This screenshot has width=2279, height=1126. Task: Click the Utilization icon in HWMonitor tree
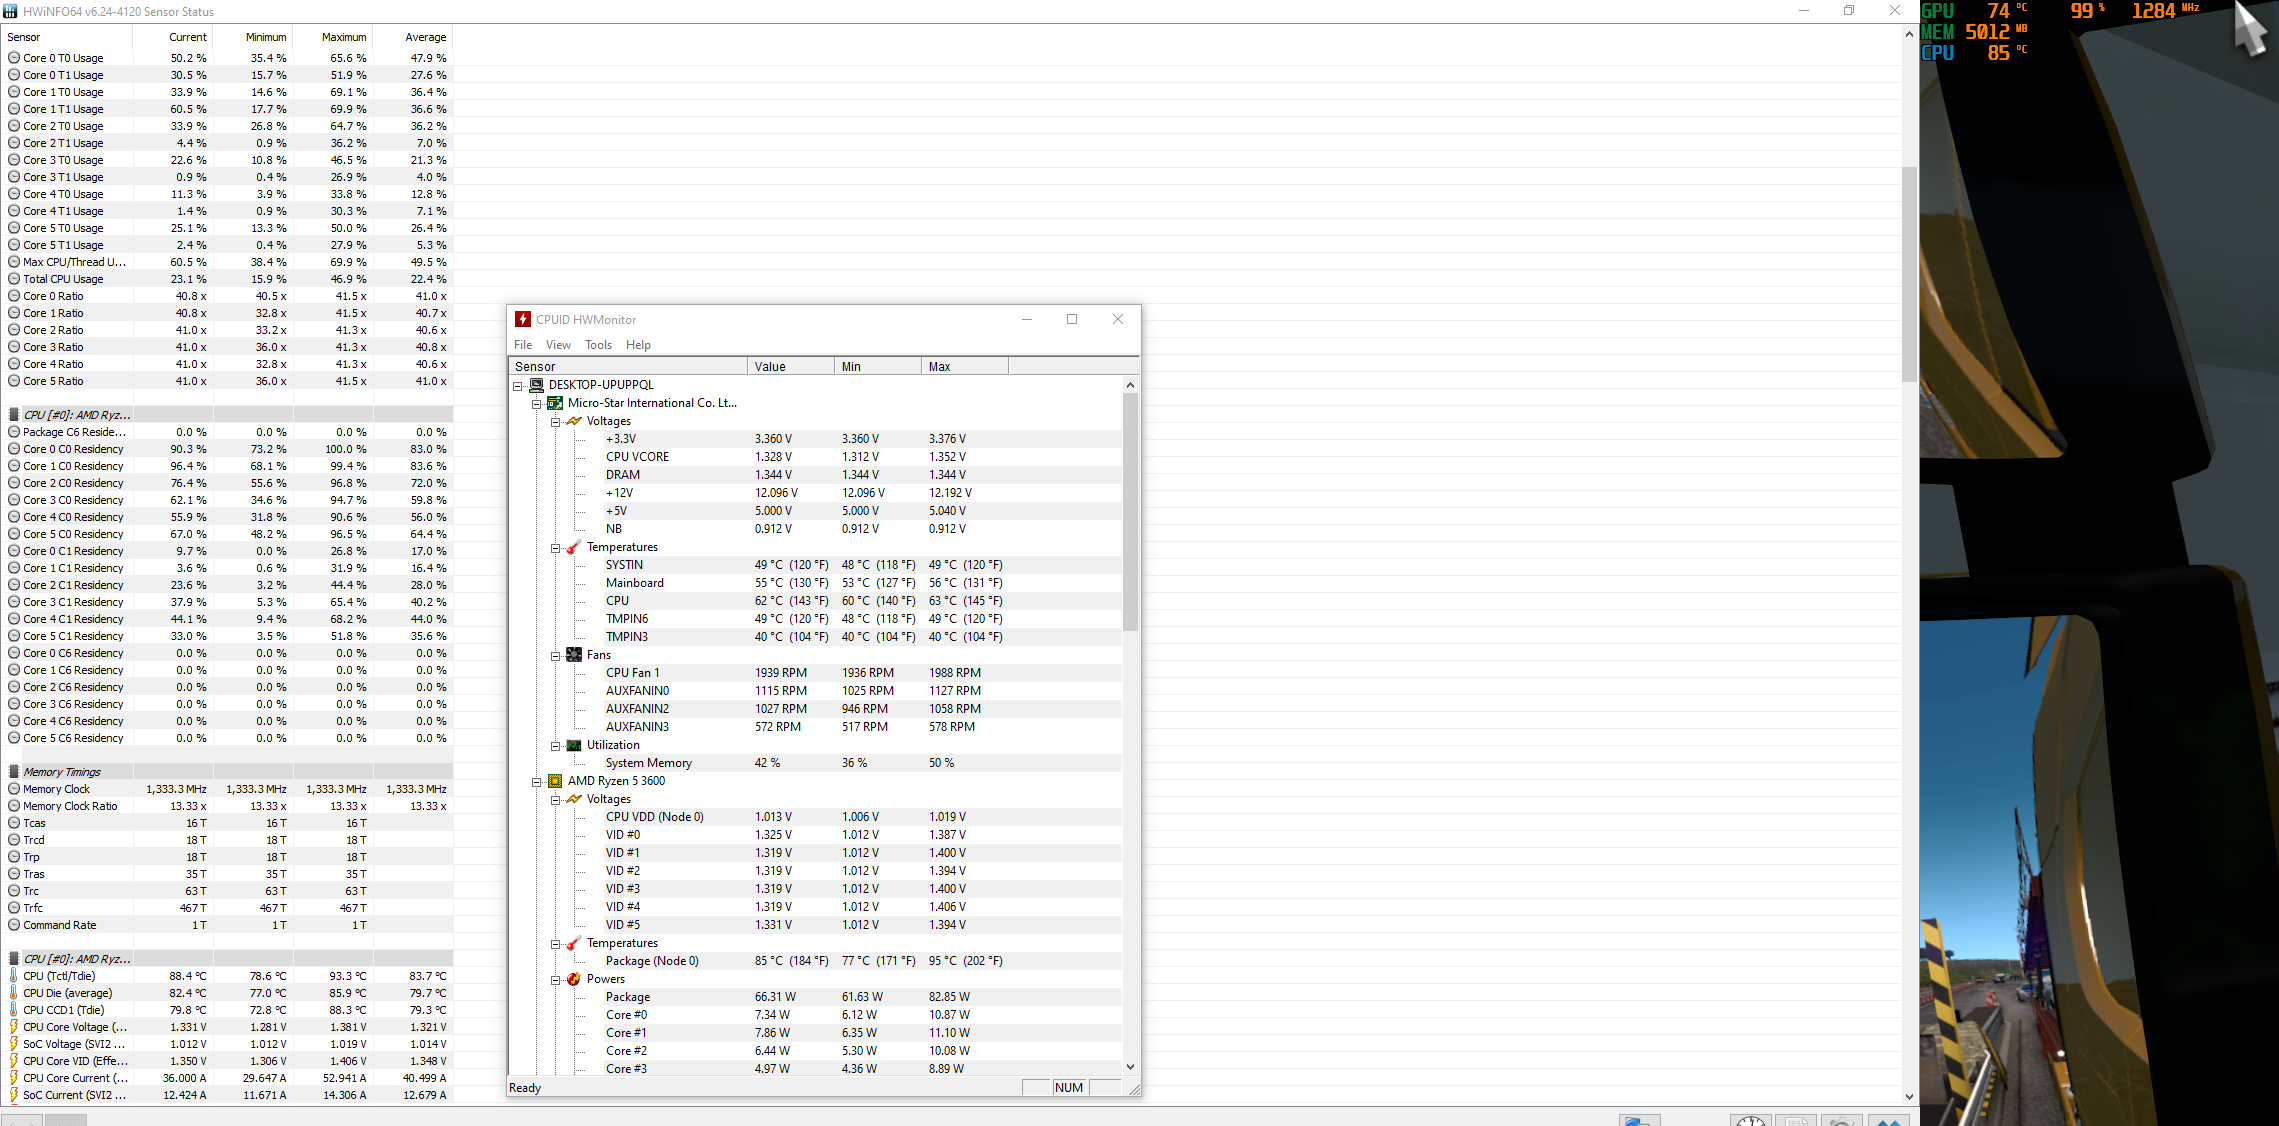[x=574, y=745]
